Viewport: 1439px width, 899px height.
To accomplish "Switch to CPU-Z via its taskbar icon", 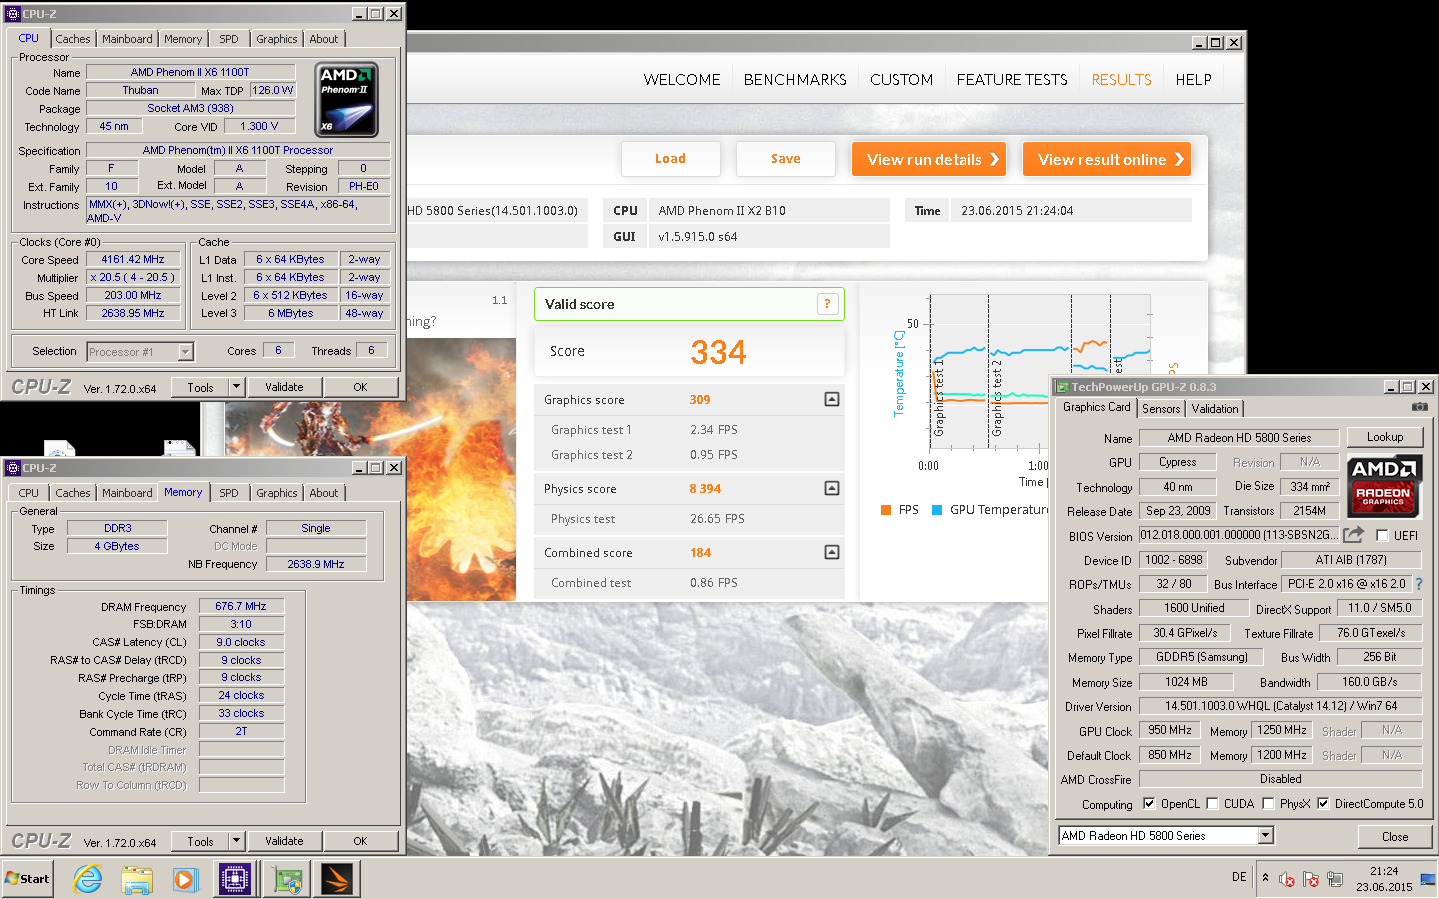I will (235, 879).
